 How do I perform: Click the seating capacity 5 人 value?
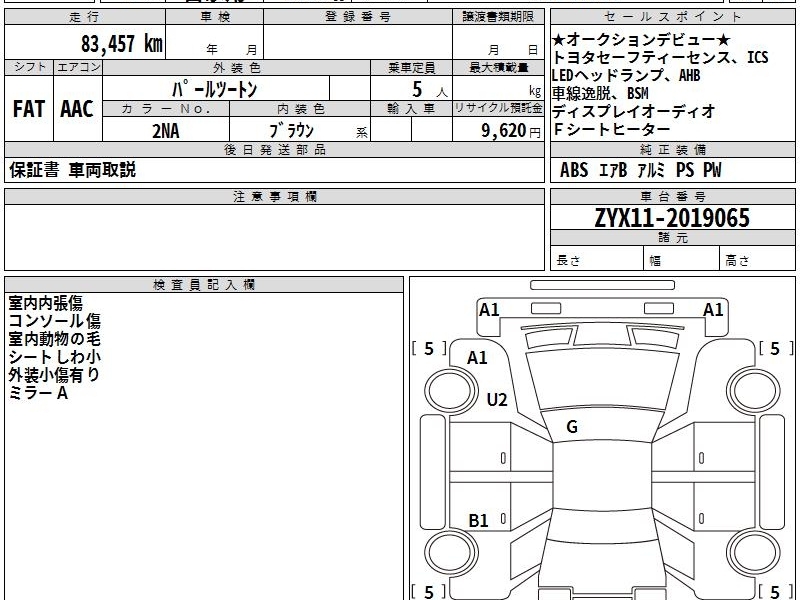coord(430,90)
